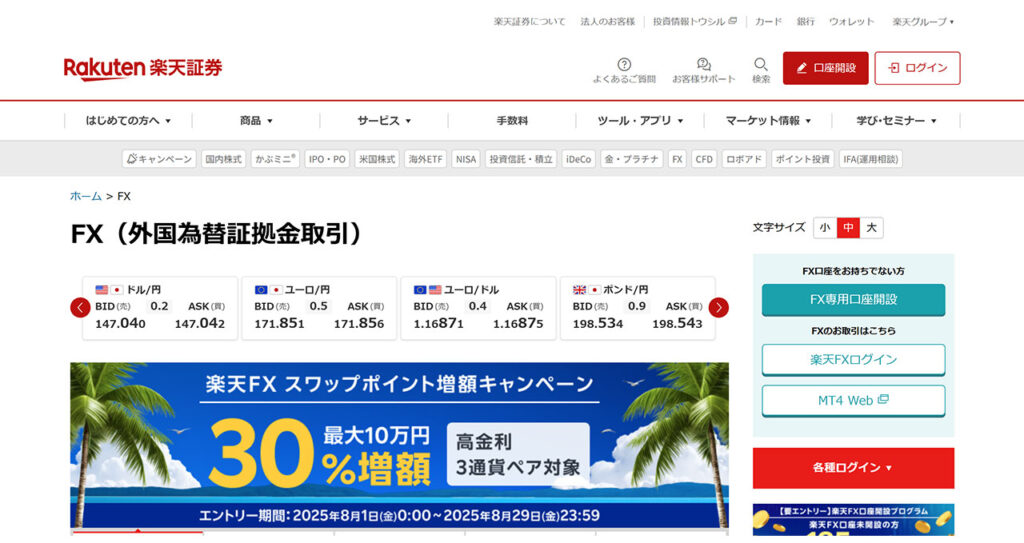Go to ホーム breadcrumb link
1024x543 pixels.
click(x=86, y=196)
